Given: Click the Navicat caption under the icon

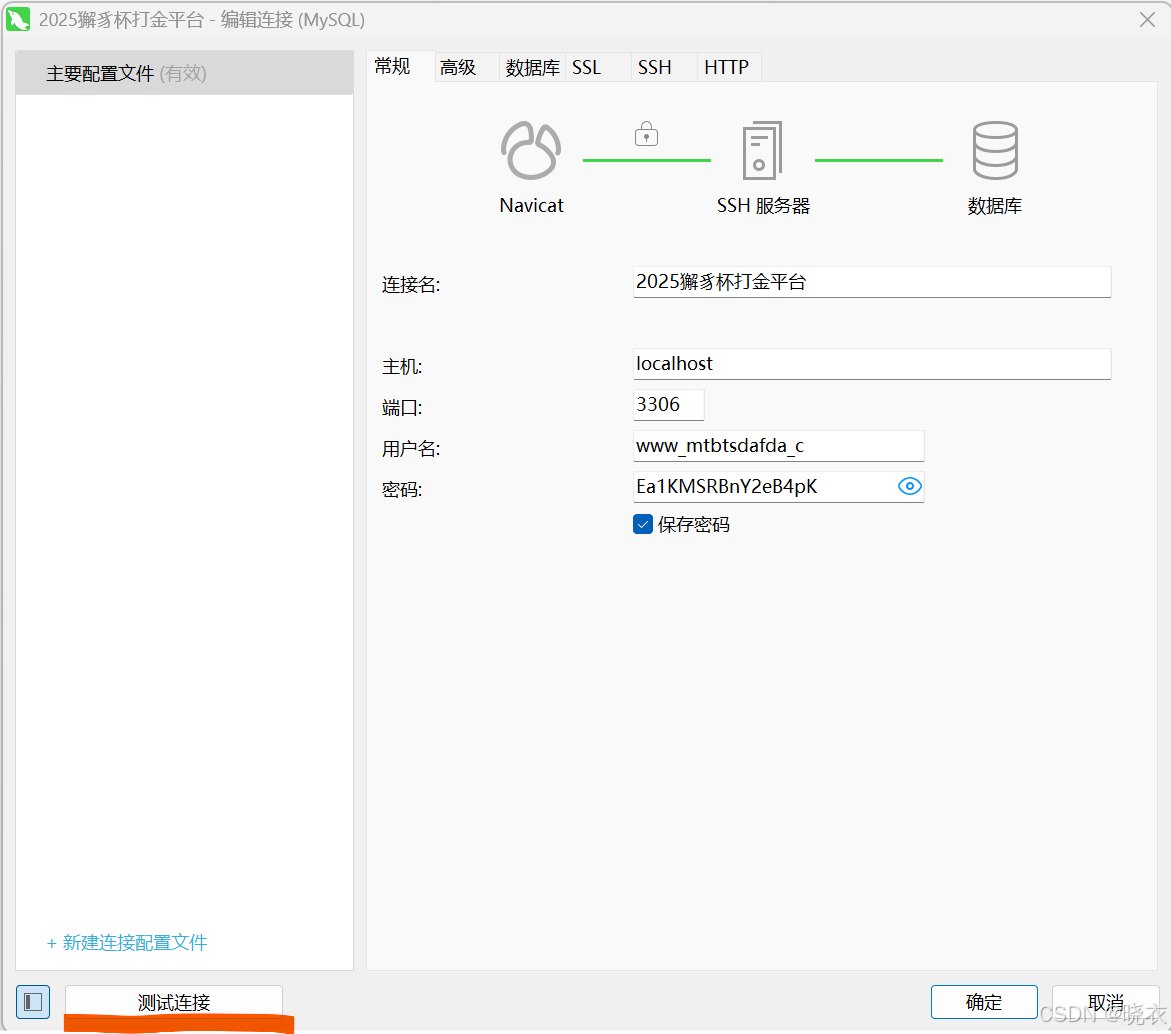Looking at the screenshot, I should (x=531, y=205).
